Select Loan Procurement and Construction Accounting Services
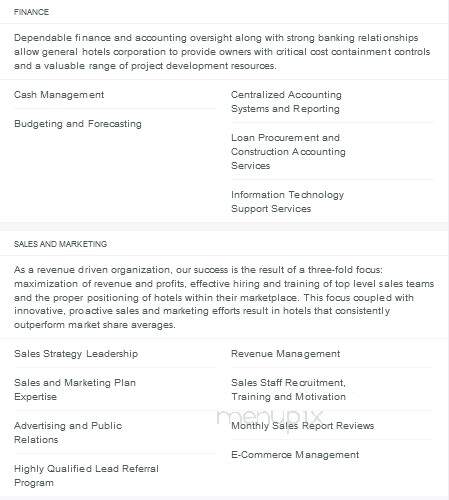 pos(288,152)
